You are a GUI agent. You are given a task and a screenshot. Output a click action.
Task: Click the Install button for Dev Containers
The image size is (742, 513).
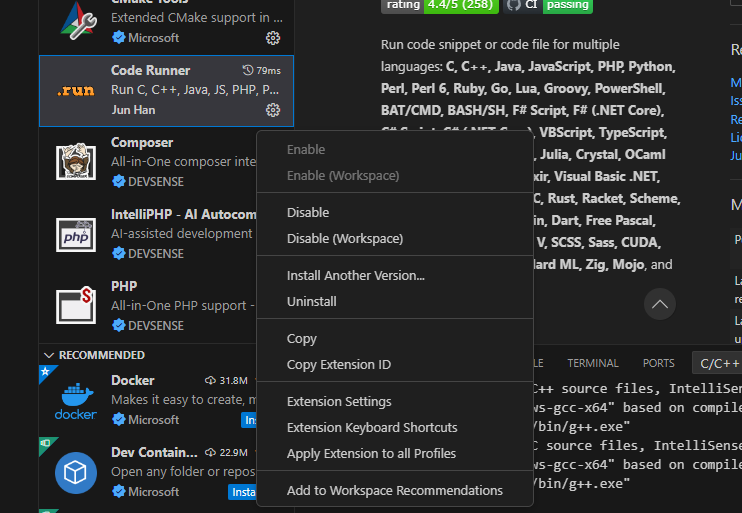tap(242, 492)
